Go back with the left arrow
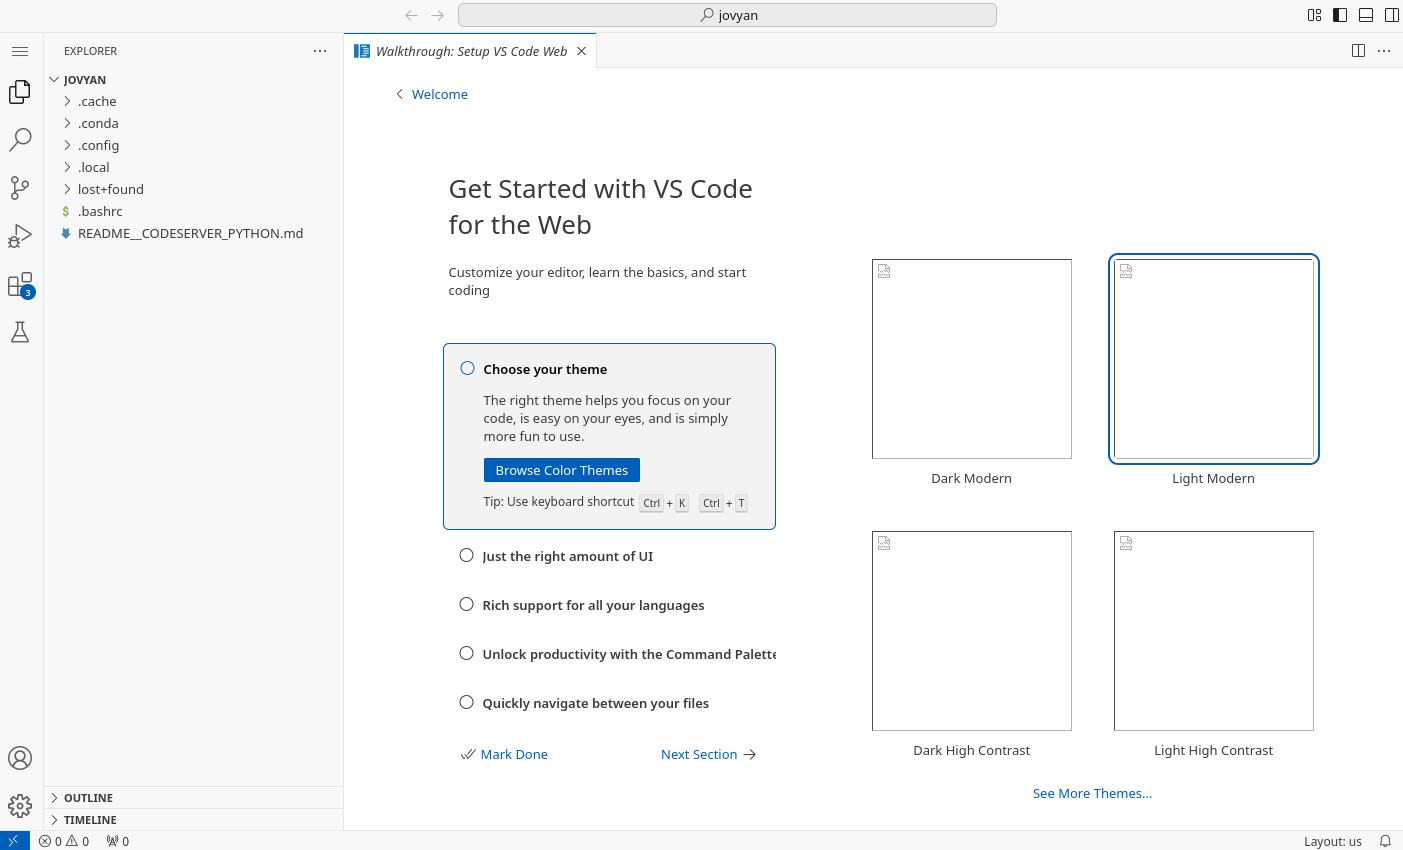The height and width of the screenshot is (850, 1403). coord(411,15)
